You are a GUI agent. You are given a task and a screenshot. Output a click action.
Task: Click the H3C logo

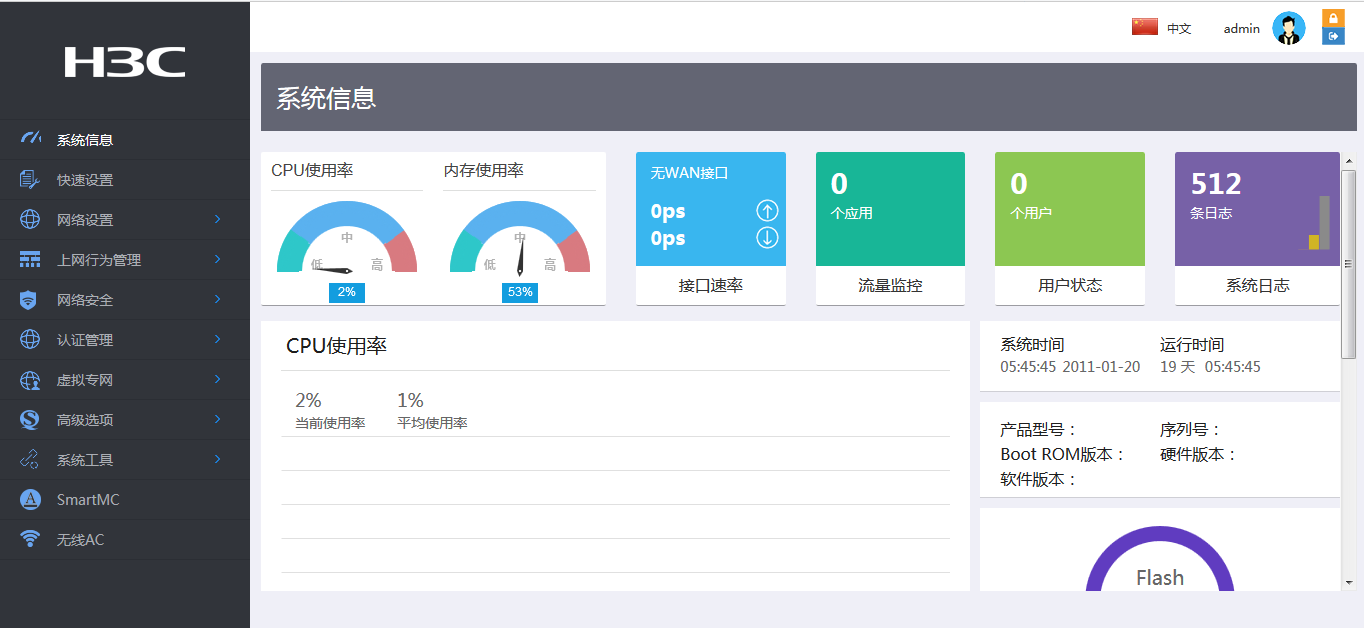[x=125, y=62]
